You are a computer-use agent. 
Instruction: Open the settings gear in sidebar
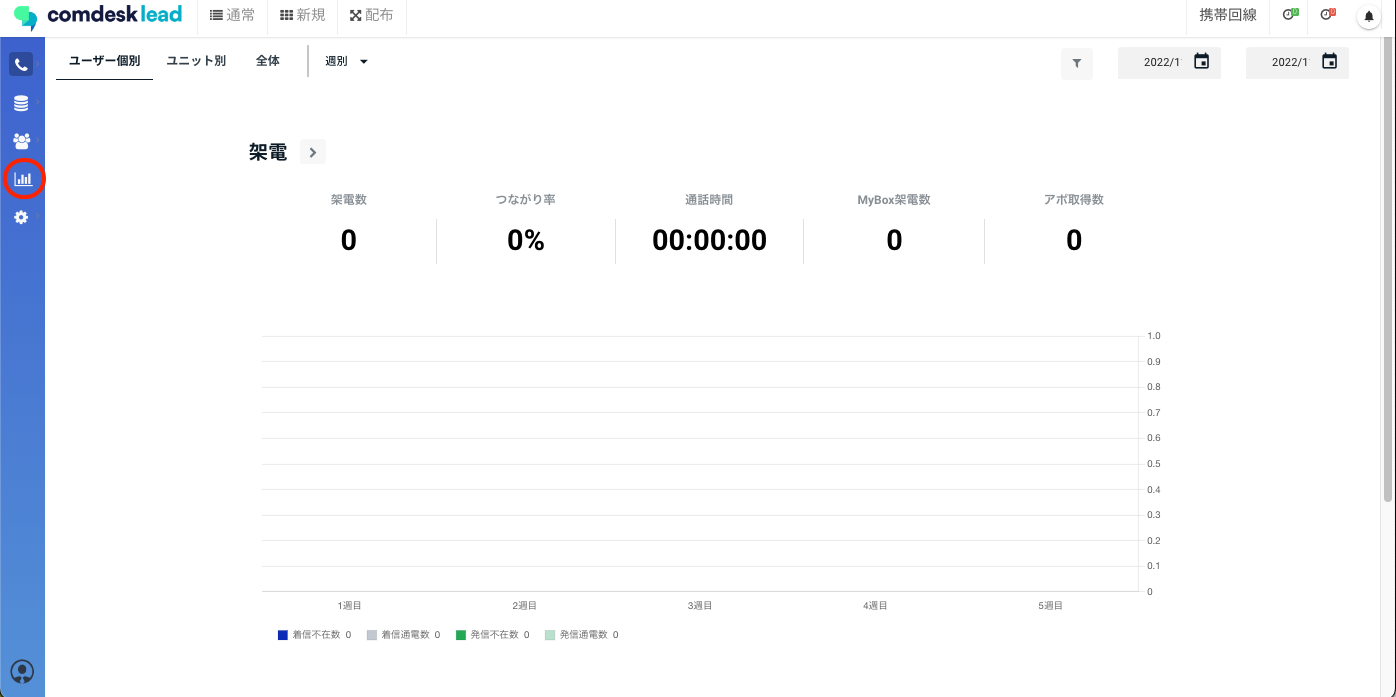click(21, 217)
